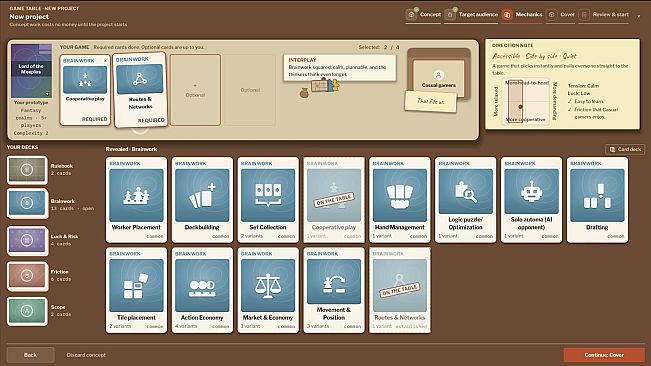Click the 'Tension: Calm' text
Viewport: 651px width, 366px height.
coord(583,85)
